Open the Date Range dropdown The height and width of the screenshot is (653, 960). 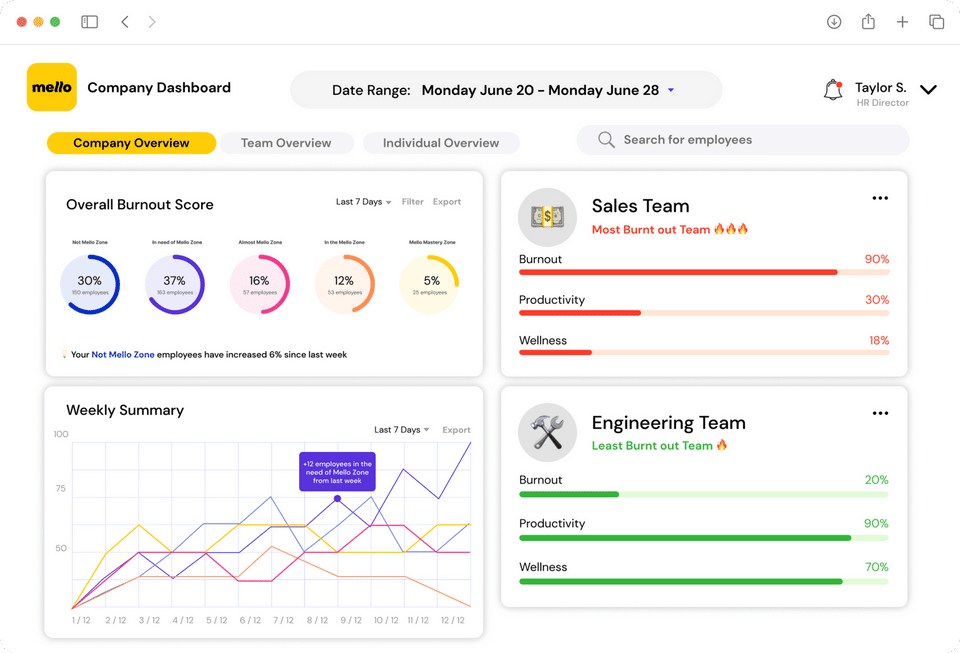[506, 90]
